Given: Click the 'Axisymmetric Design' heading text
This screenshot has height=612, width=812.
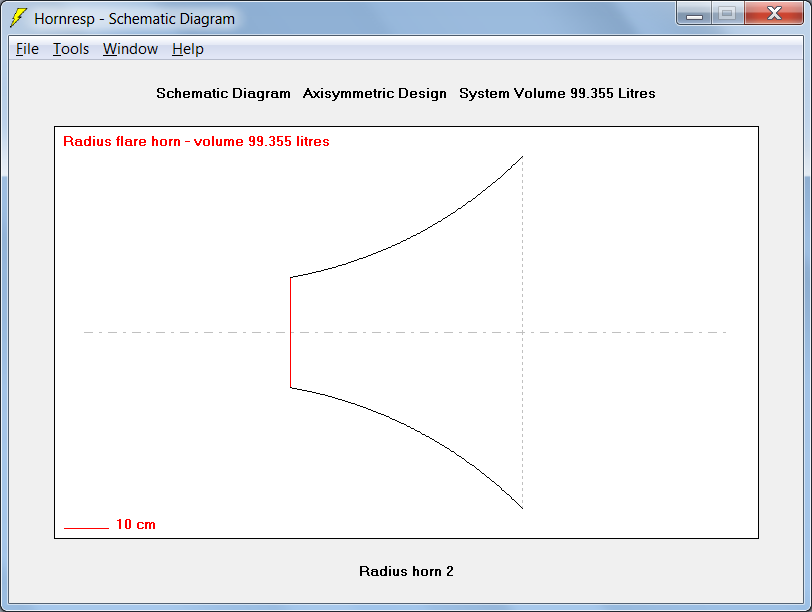Looking at the screenshot, I should pyautogui.click(x=374, y=93).
